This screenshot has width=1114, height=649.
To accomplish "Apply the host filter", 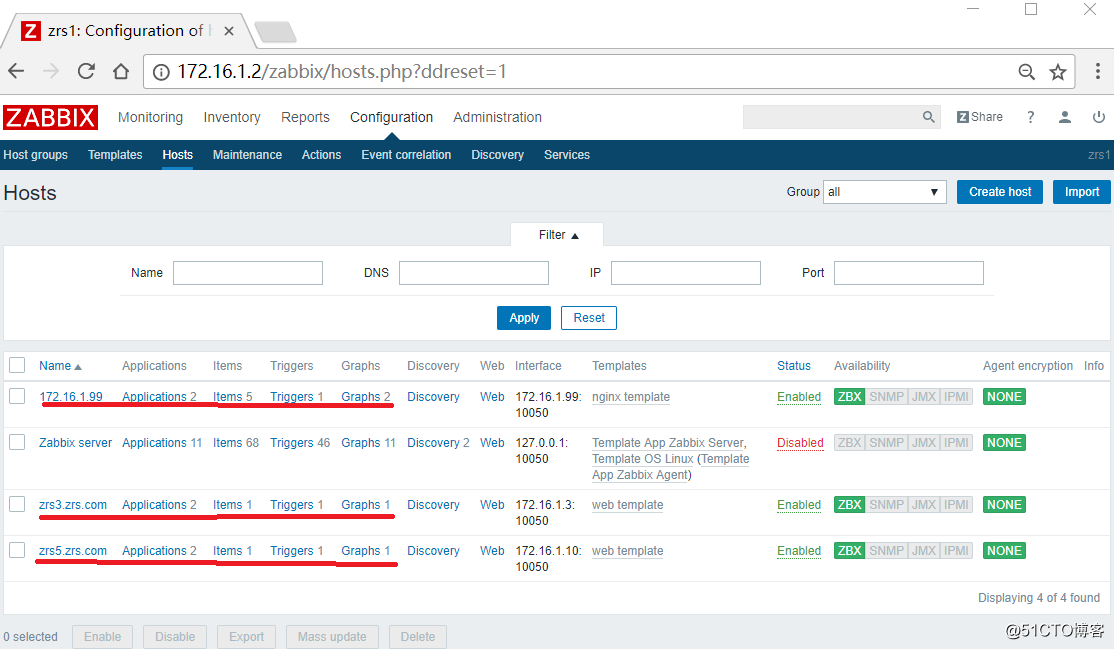I will tap(524, 318).
